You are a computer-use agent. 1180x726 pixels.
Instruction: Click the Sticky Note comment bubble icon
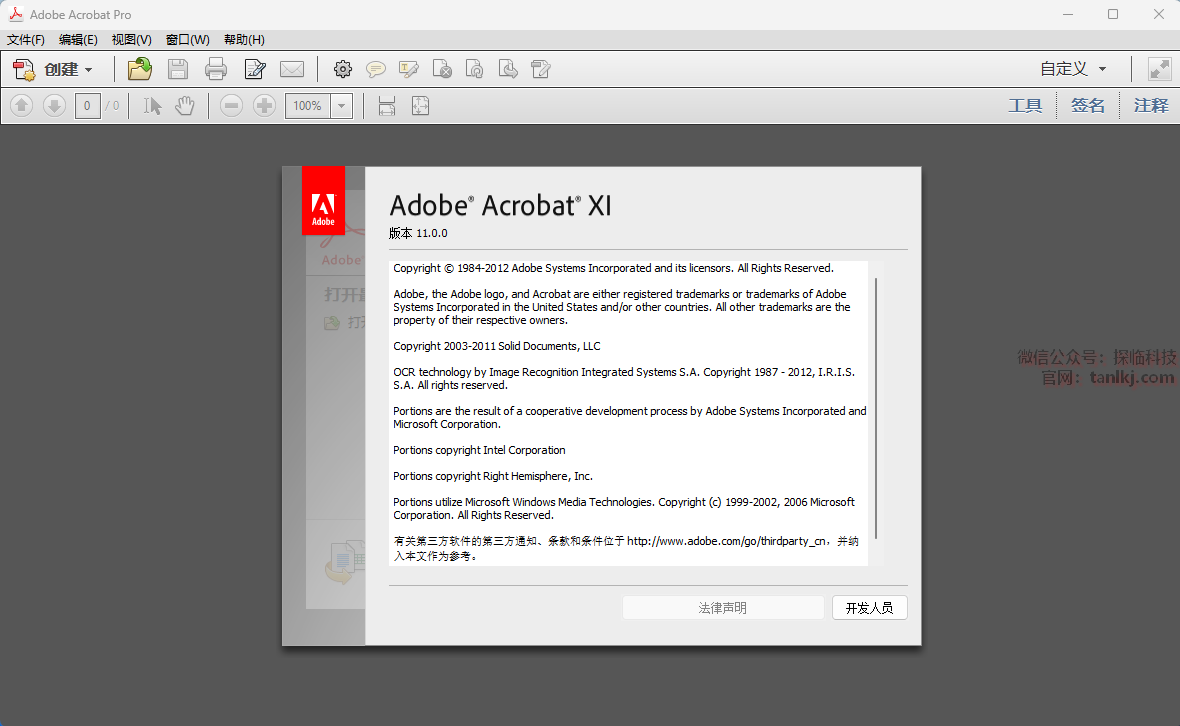pos(376,69)
